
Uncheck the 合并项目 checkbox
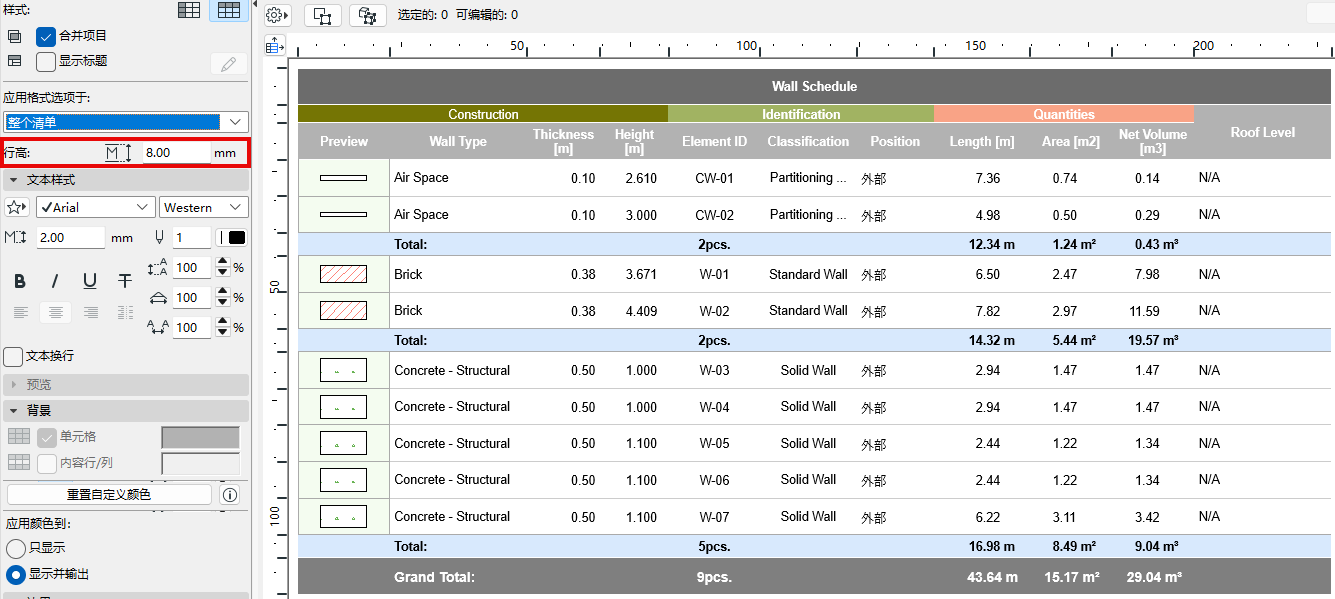tap(46, 36)
